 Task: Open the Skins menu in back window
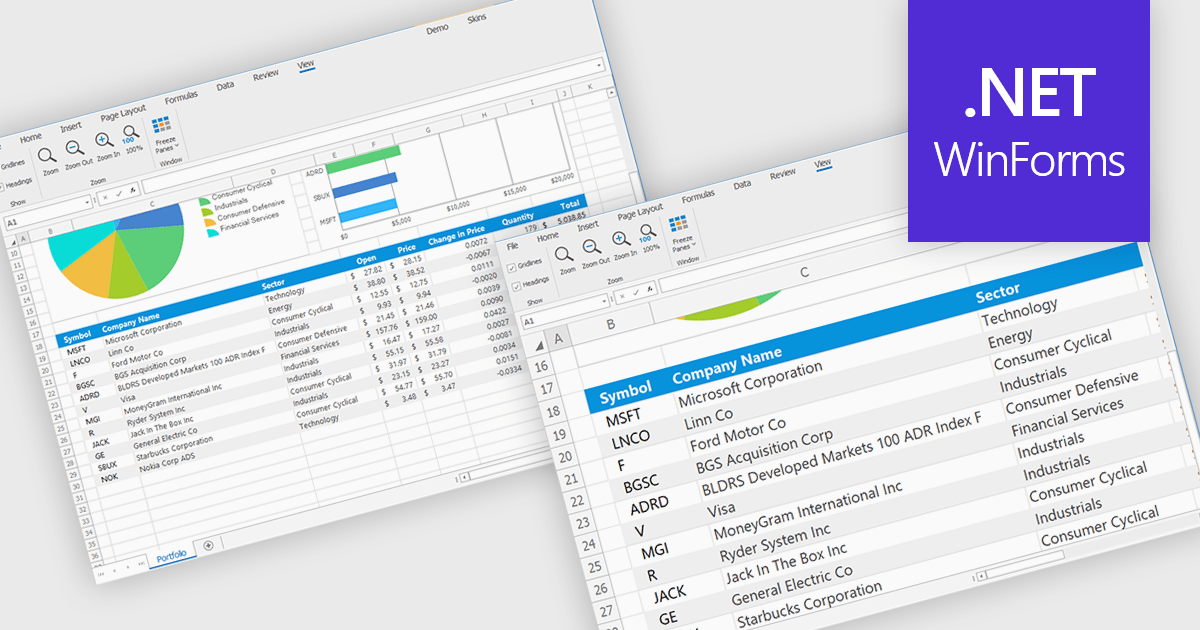pyautogui.click(x=477, y=18)
